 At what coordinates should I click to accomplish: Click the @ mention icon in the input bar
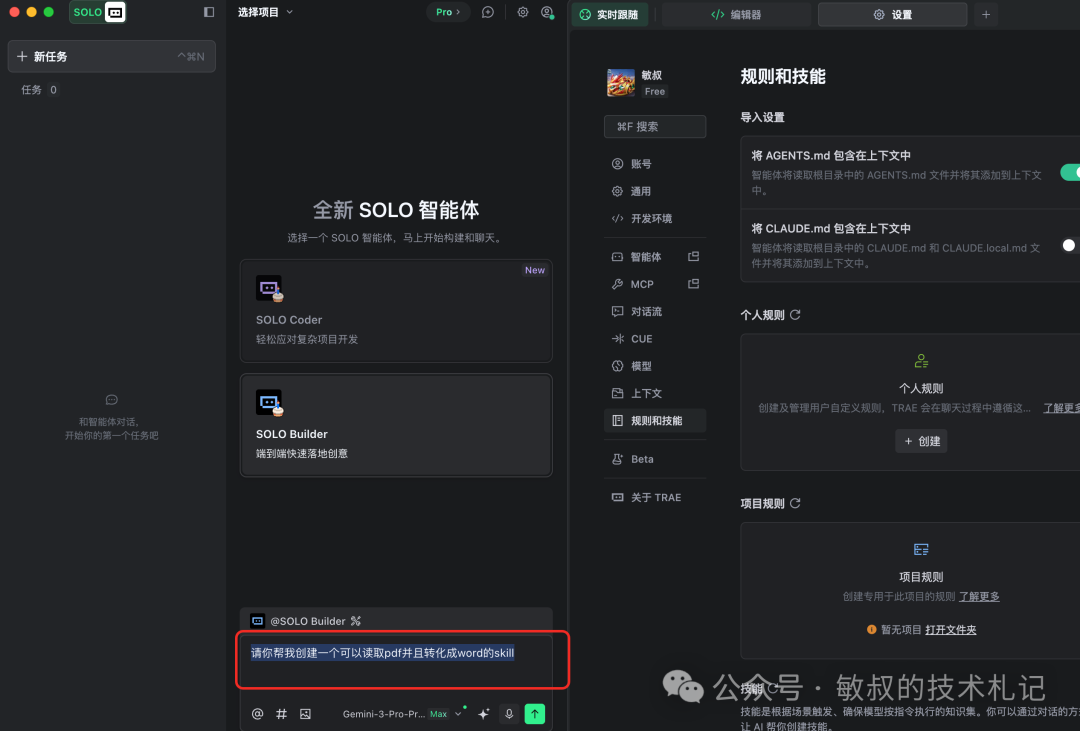pyautogui.click(x=257, y=713)
